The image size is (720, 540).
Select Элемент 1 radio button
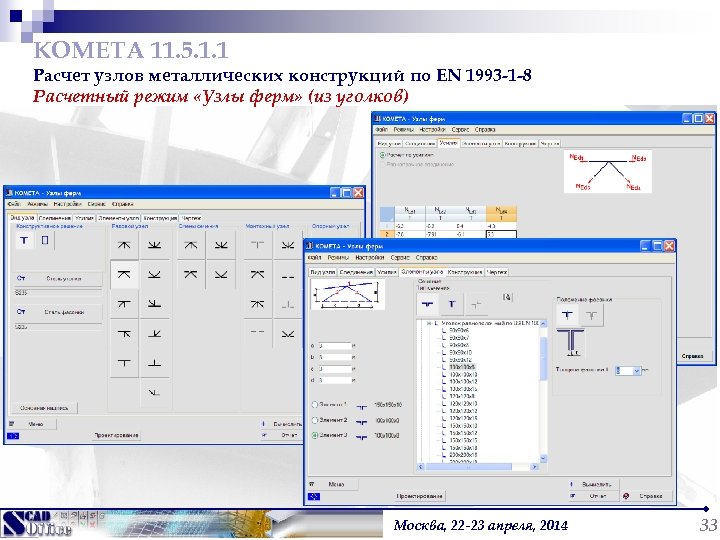tap(315, 405)
